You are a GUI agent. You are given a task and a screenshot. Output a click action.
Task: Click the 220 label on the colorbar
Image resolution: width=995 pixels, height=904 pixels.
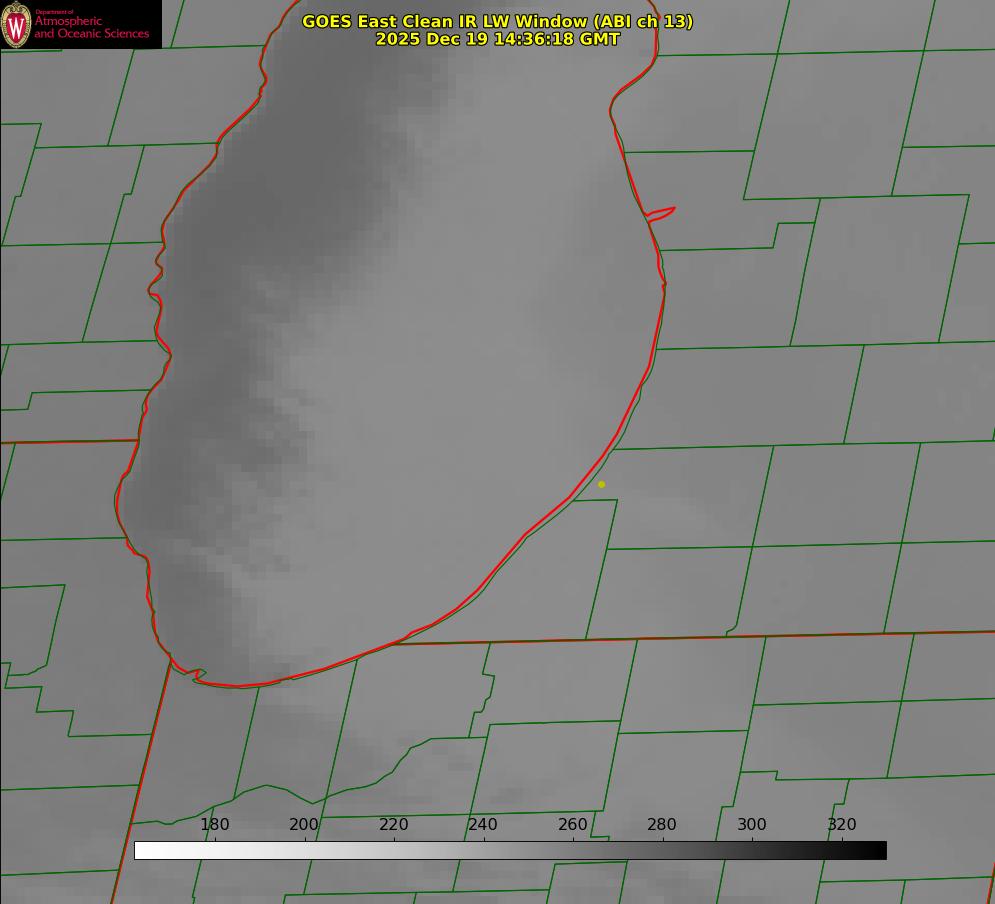pos(393,824)
